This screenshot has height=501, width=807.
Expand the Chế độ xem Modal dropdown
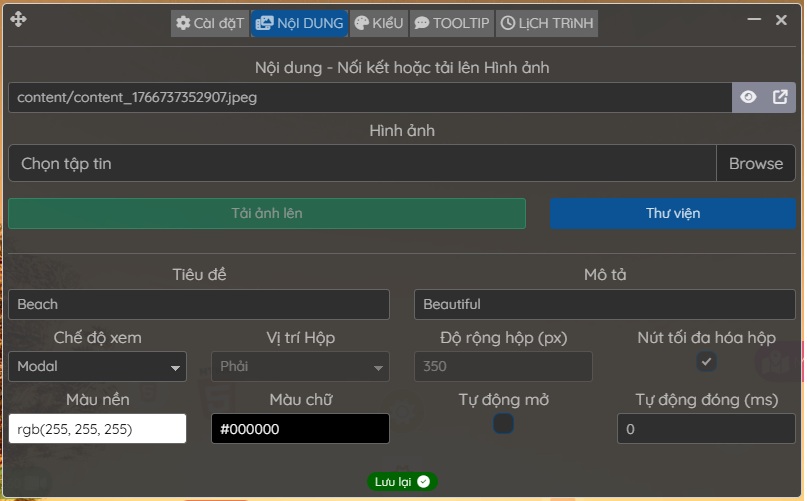click(97, 367)
